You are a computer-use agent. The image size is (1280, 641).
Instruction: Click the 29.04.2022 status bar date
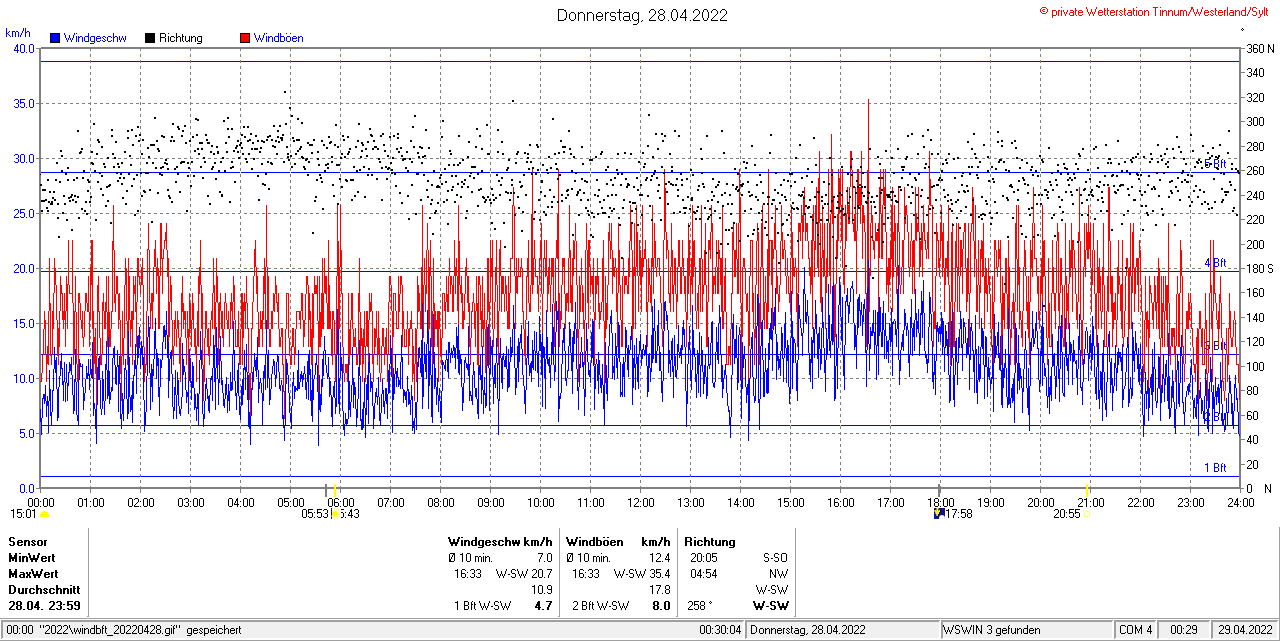pos(1244,630)
